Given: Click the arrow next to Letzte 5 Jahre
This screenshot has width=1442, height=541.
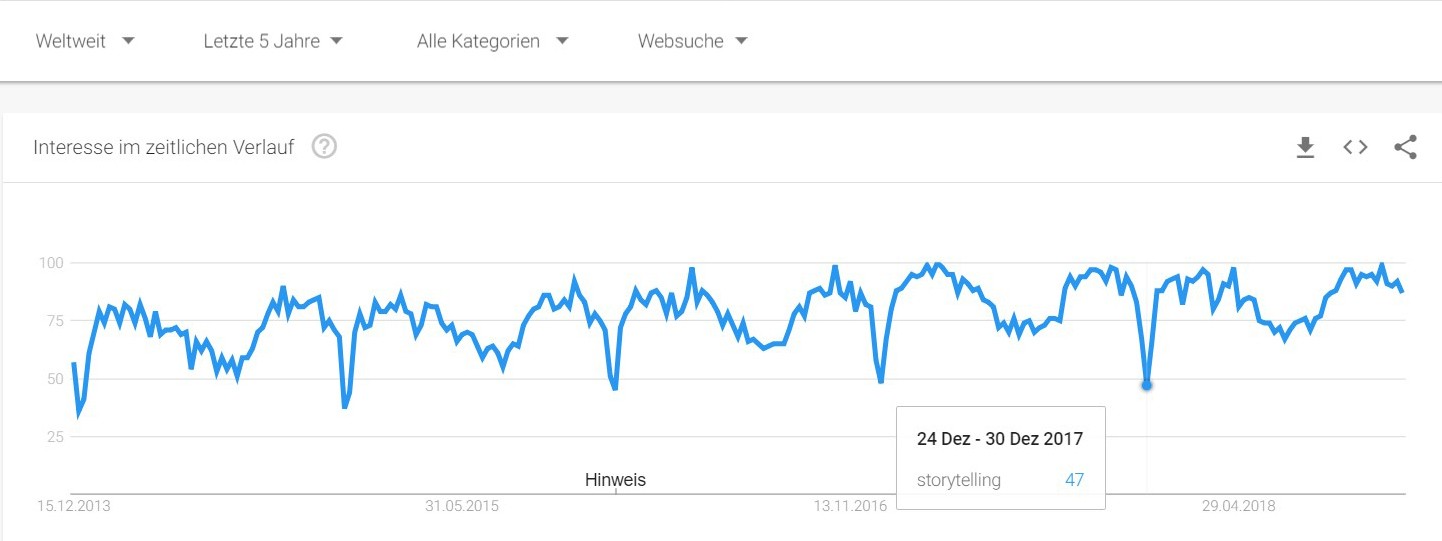Looking at the screenshot, I should [x=336, y=41].
